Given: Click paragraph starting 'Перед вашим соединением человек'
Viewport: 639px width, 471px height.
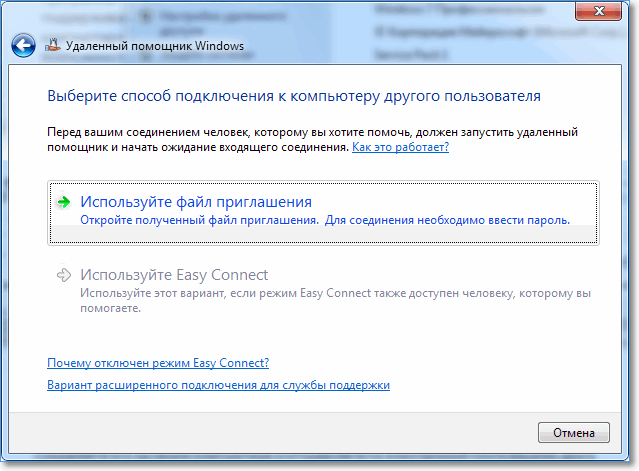Looking at the screenshot, I should pyautogui.click(x=313, y=139).
